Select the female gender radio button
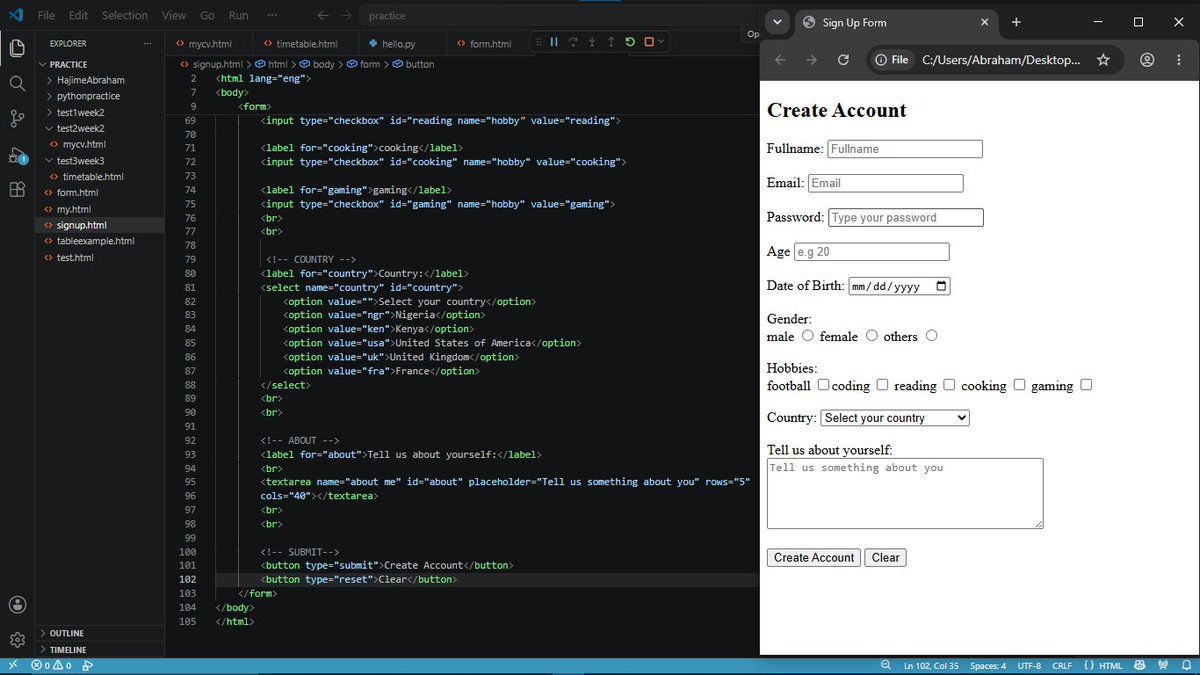Viewport: 1200px width, 675px height. 872,336
